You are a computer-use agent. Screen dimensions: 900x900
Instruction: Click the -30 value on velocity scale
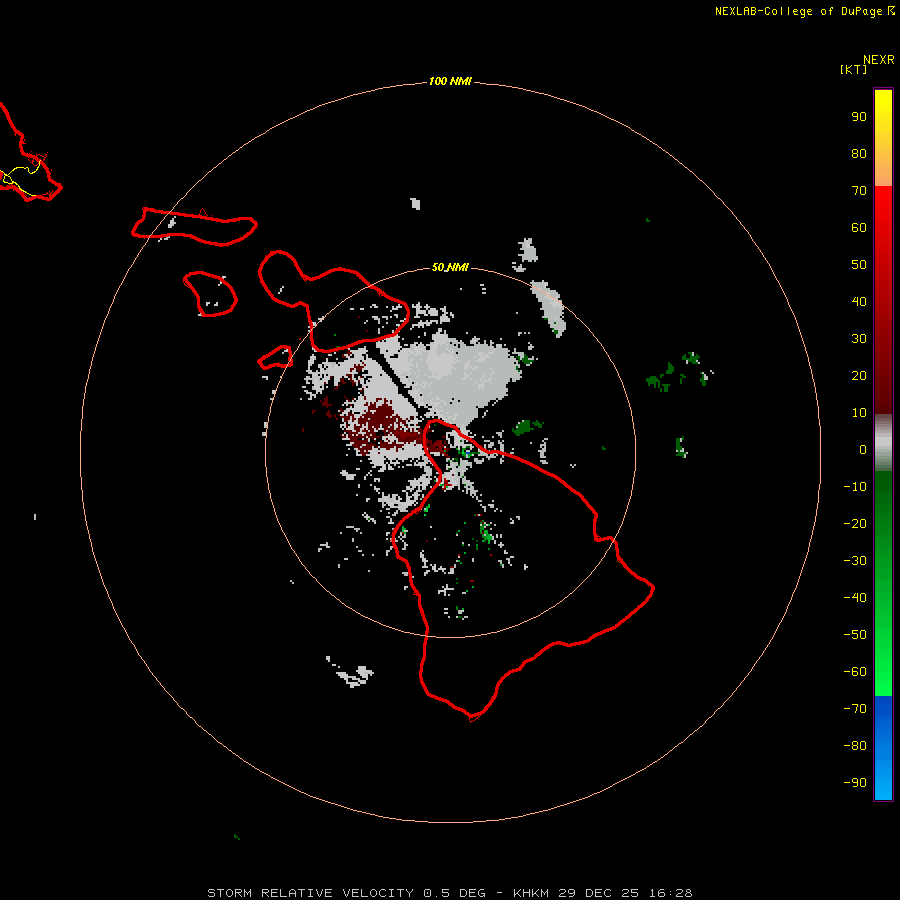[x=855, y=561]
